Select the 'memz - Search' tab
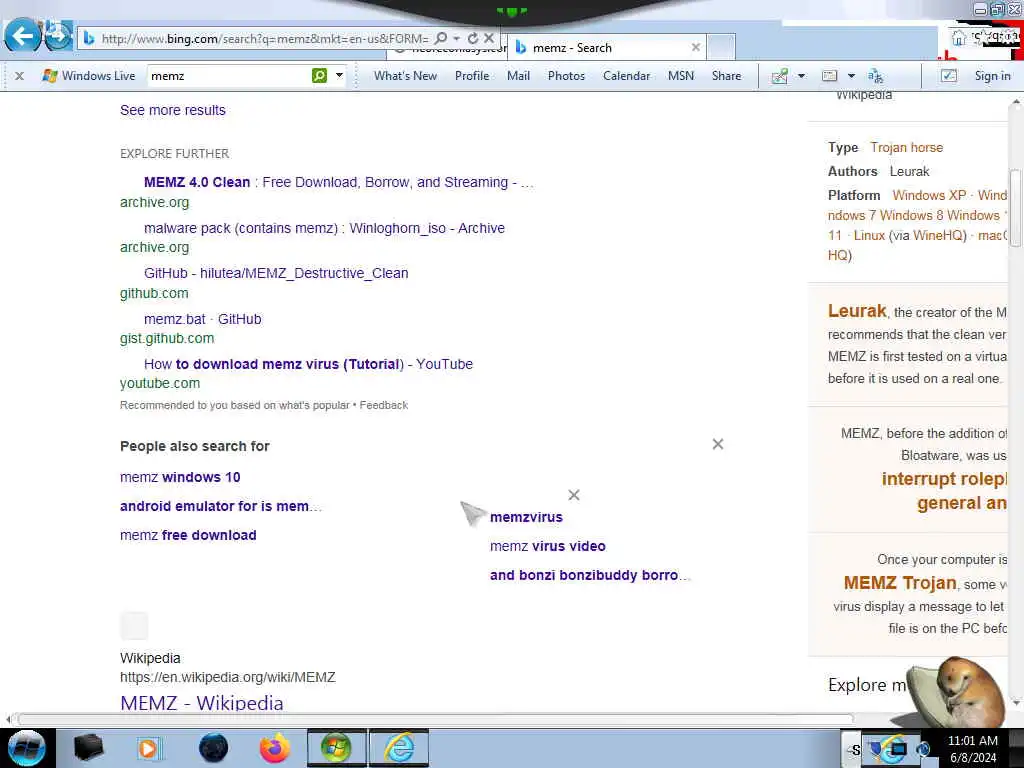The height and width of the screenshot is (768, 1024). coord(604,48)
